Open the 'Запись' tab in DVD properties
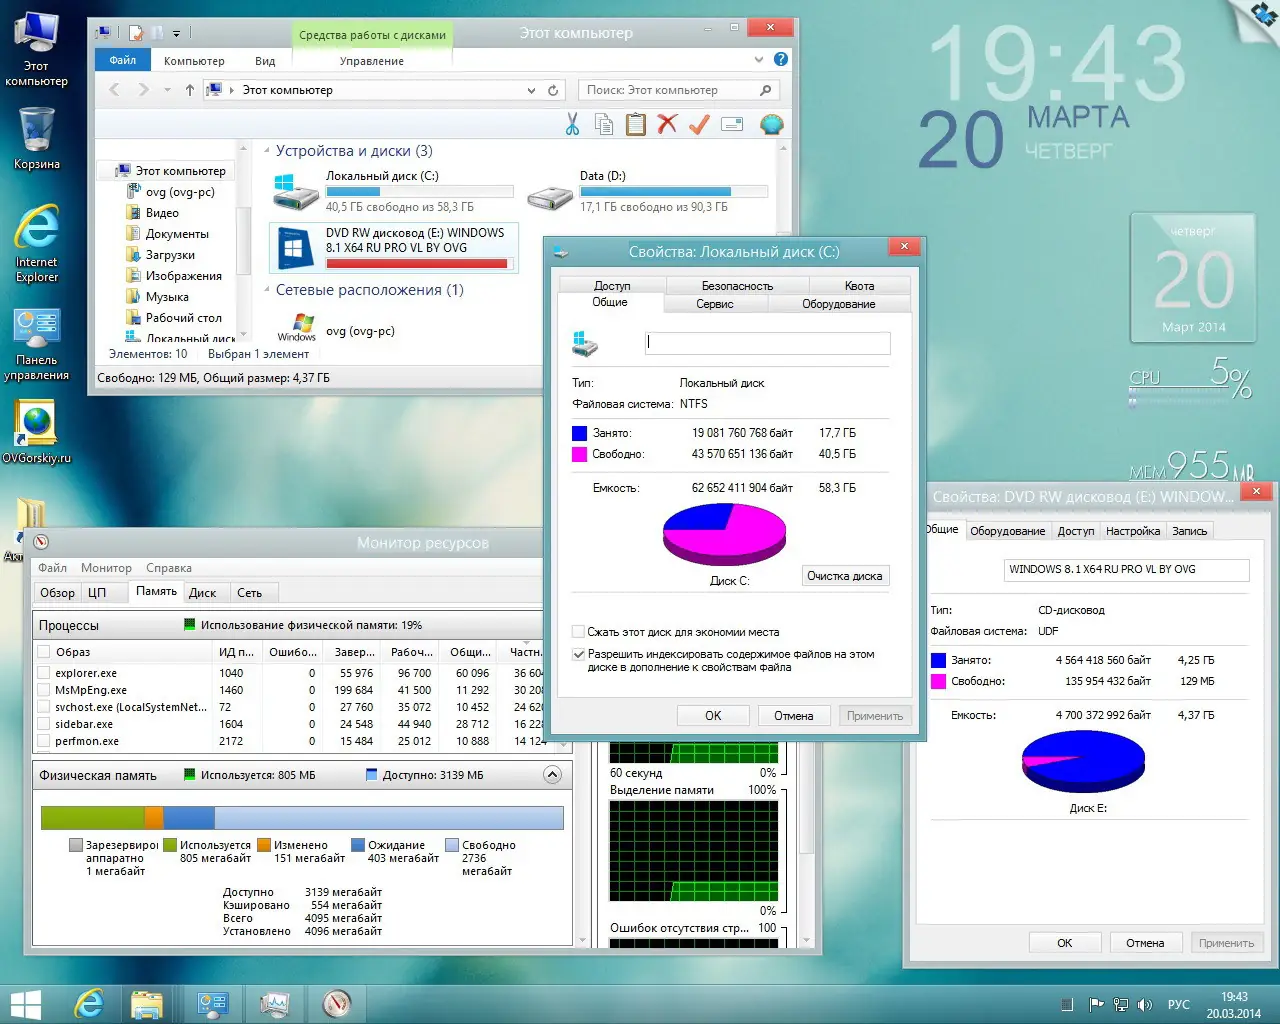The image size is (1280, 1024). 1190,531
